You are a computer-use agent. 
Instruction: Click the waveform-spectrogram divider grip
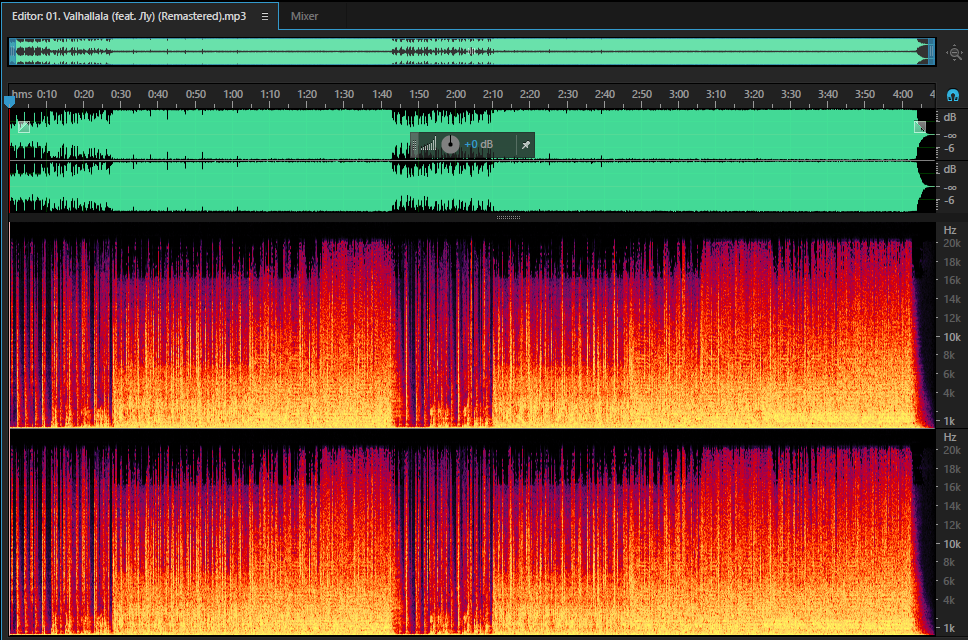click(x=508, y=217)
